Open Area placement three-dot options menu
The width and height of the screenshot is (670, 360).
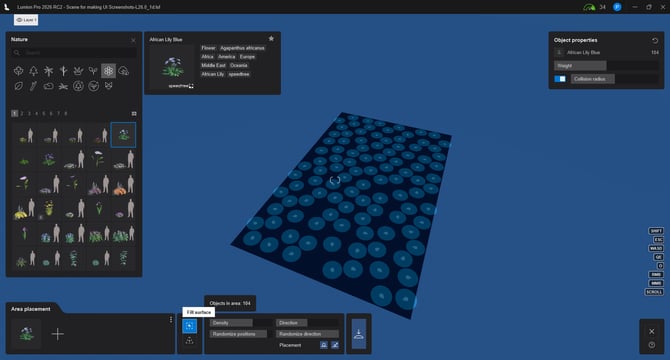(x=171, y=319)
